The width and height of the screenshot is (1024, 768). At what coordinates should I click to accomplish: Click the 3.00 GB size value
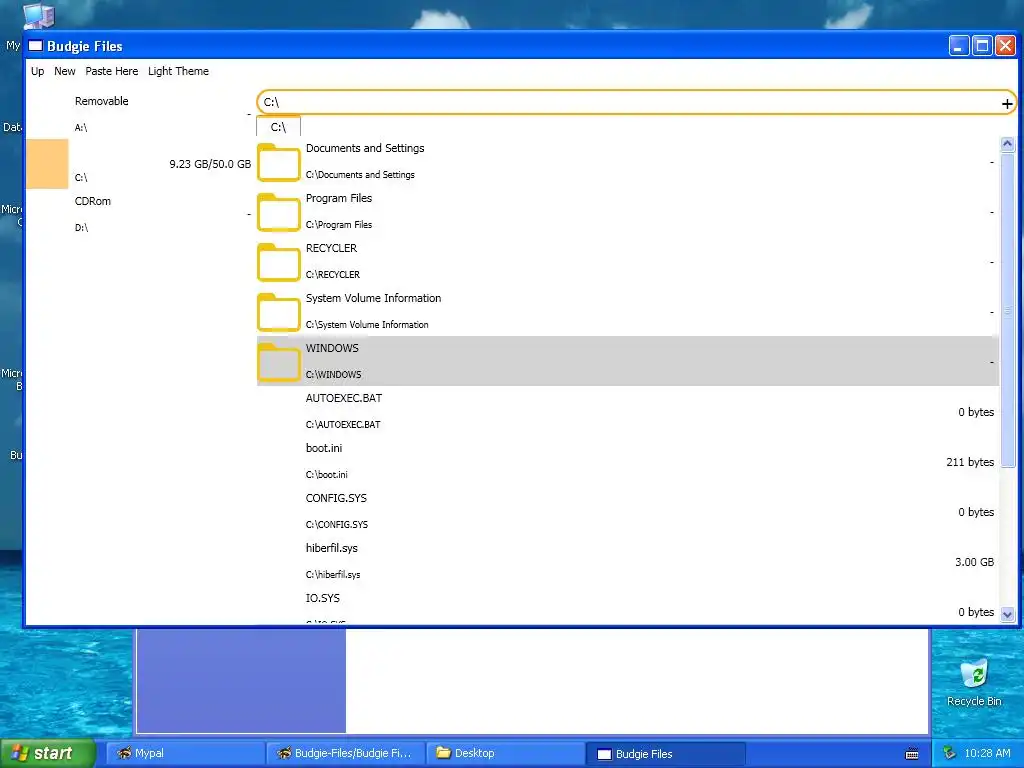coord(974,562)
